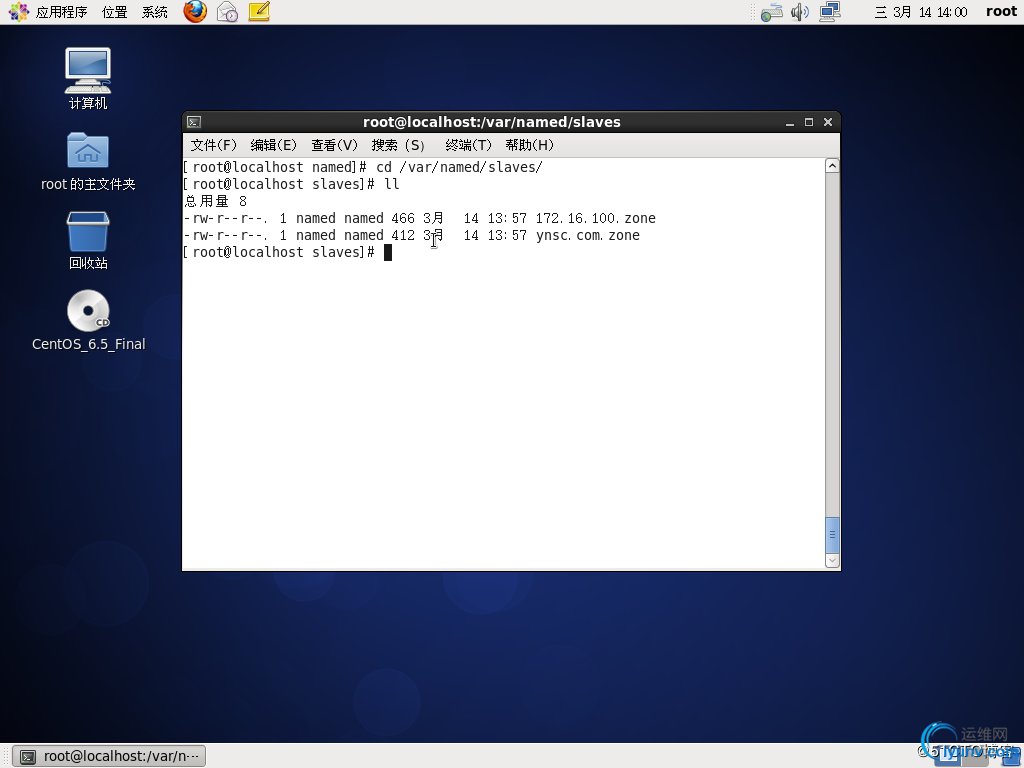The height and width of the screenshot is (768, 1024).
Task: Open the terminal 终端(T) menu
Action: click(468, 145)
